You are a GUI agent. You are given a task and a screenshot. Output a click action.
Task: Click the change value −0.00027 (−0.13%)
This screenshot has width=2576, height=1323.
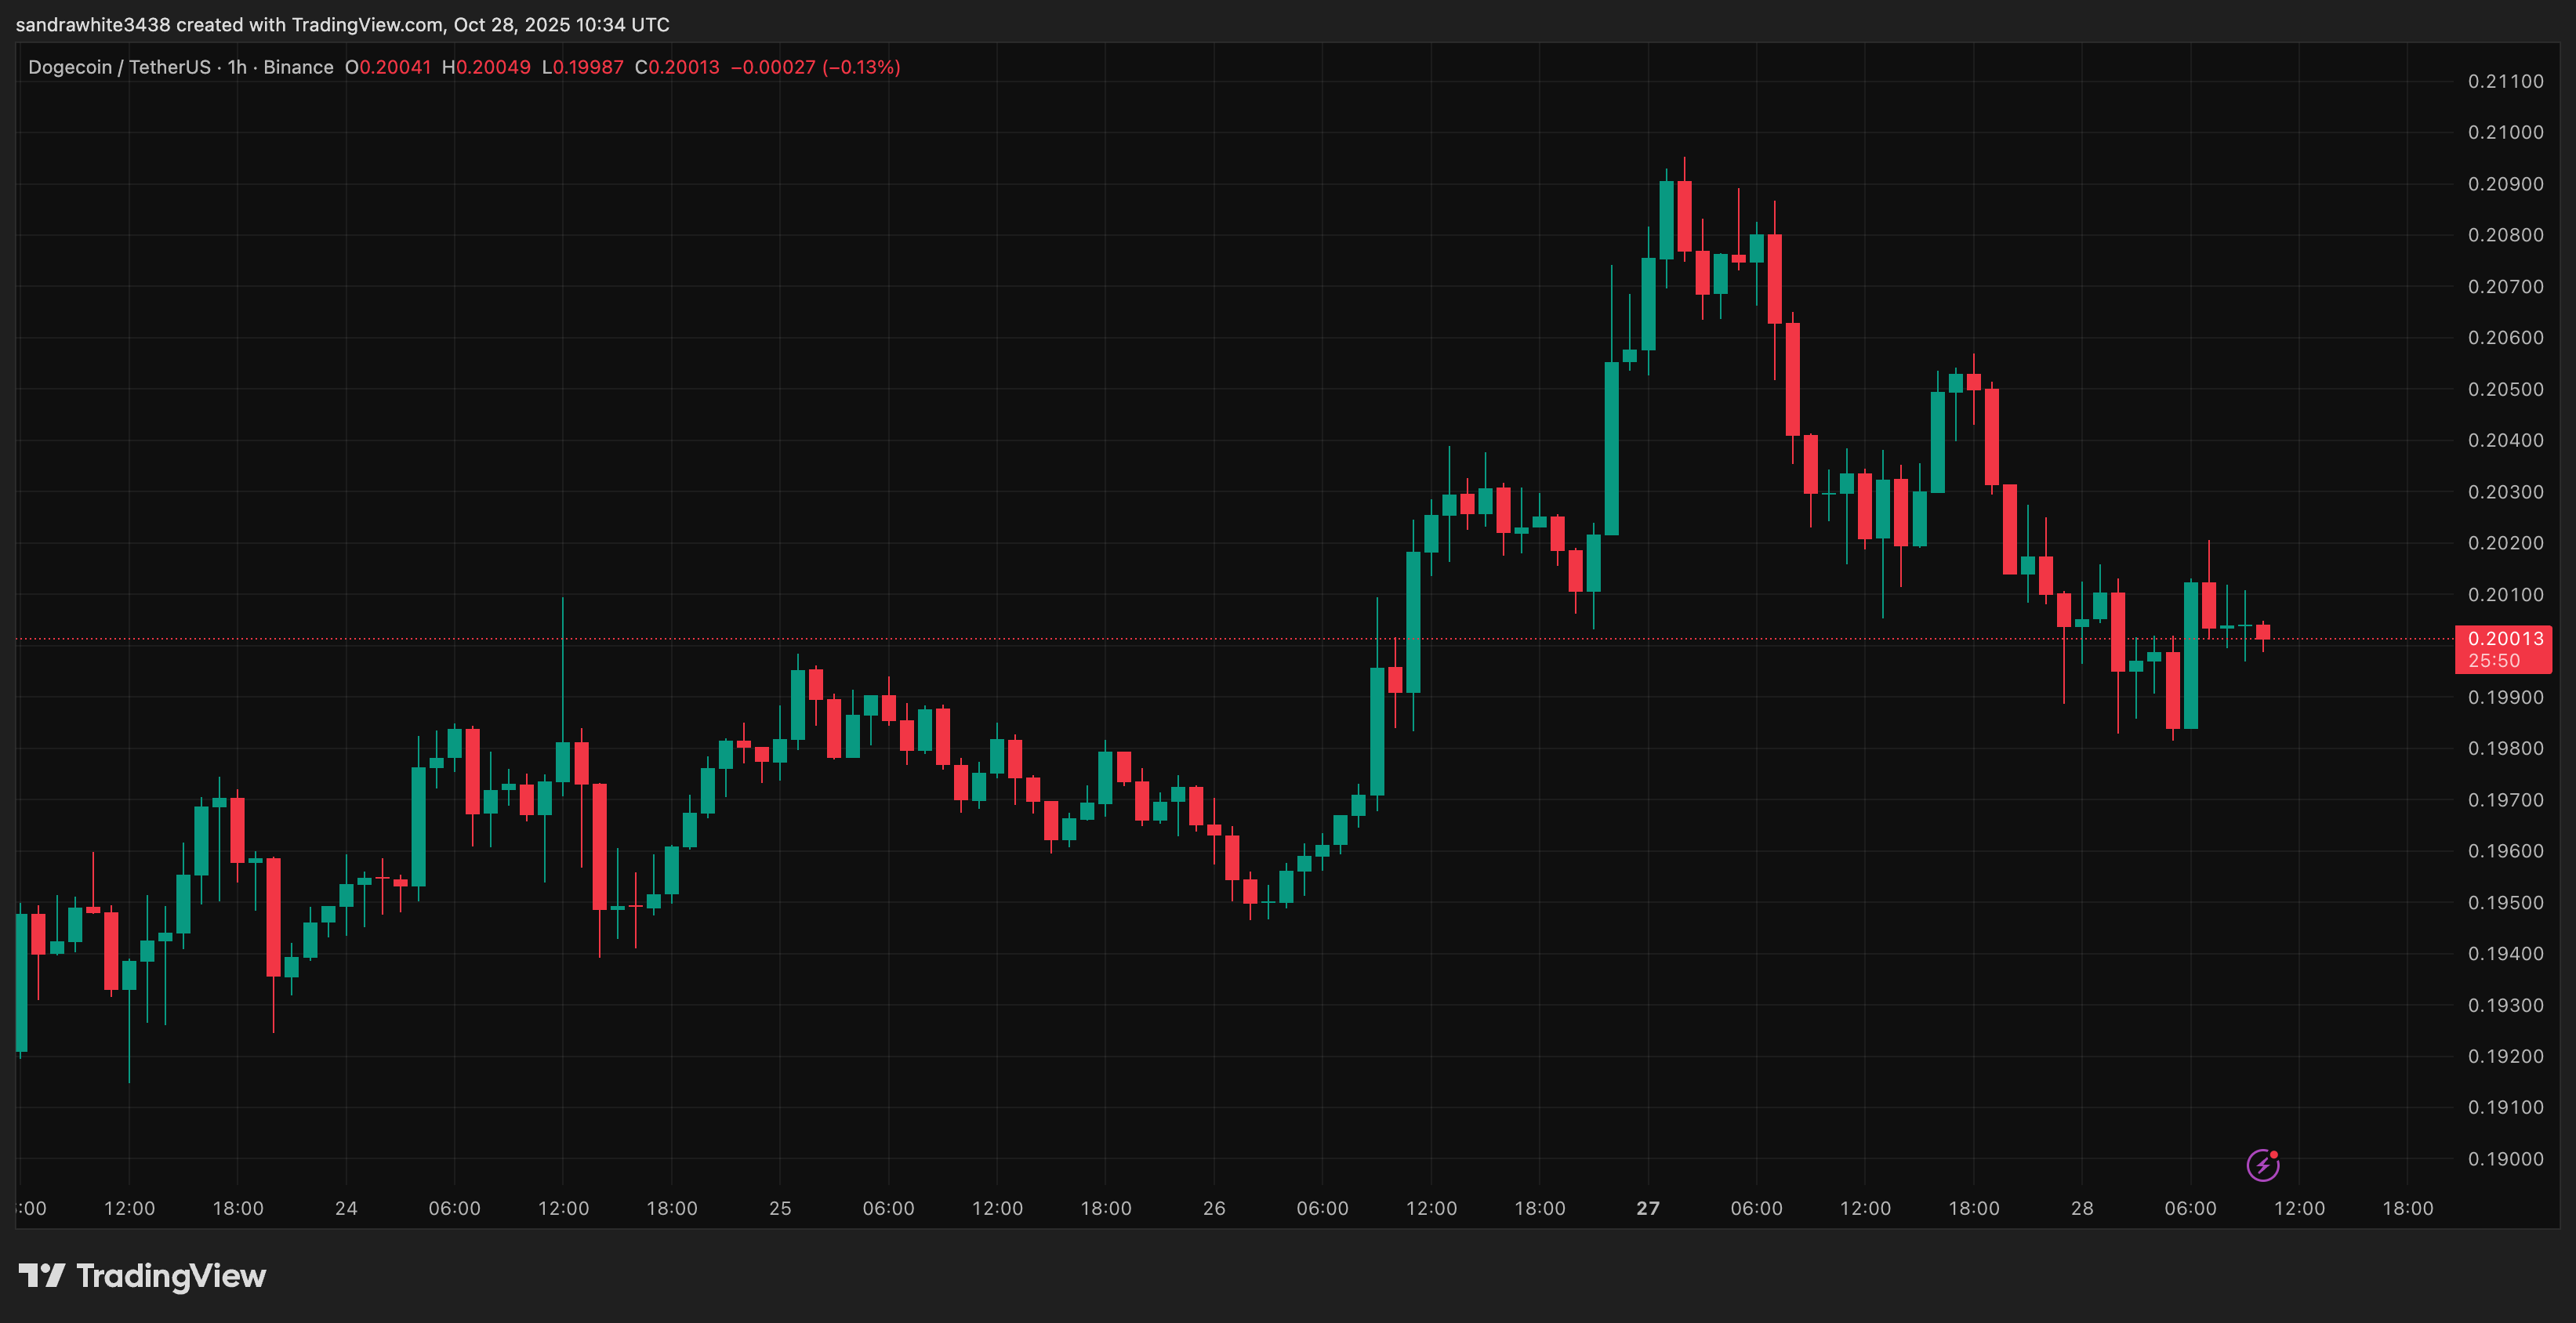815,67
